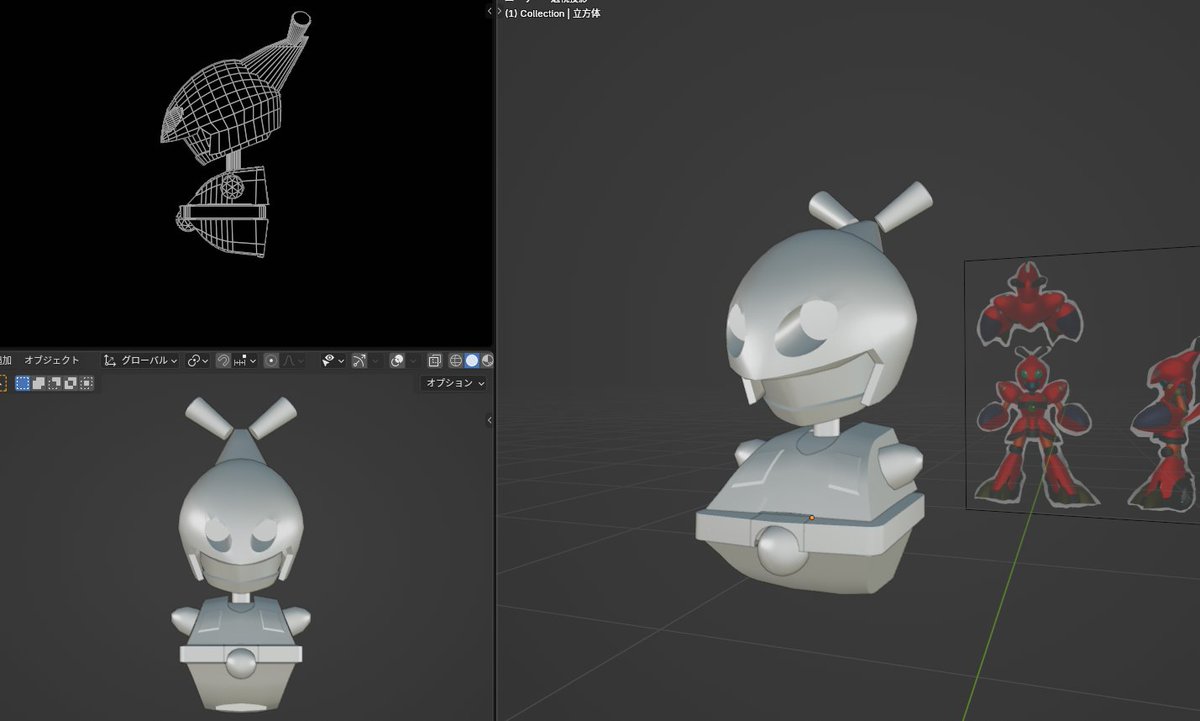Screen dimensions: 1200x721
Task: Select the intersect-selection mode icon
Action: 86,383
